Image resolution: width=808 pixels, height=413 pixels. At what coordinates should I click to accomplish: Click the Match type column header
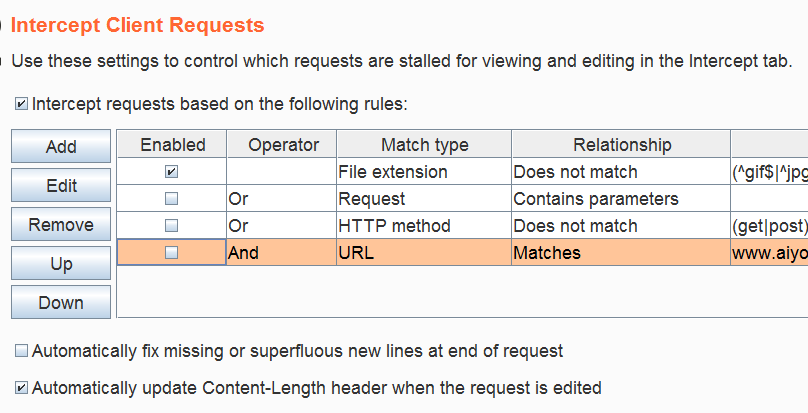pos(424,145)
